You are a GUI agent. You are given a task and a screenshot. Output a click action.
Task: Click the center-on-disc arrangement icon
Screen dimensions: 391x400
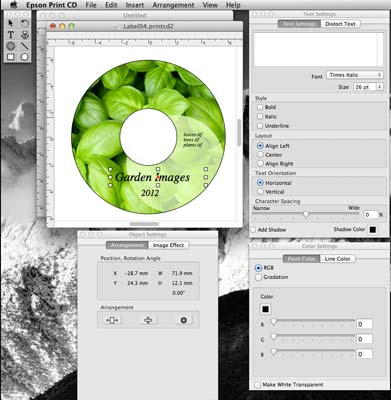pyautogui.click(x=183, y=320)
